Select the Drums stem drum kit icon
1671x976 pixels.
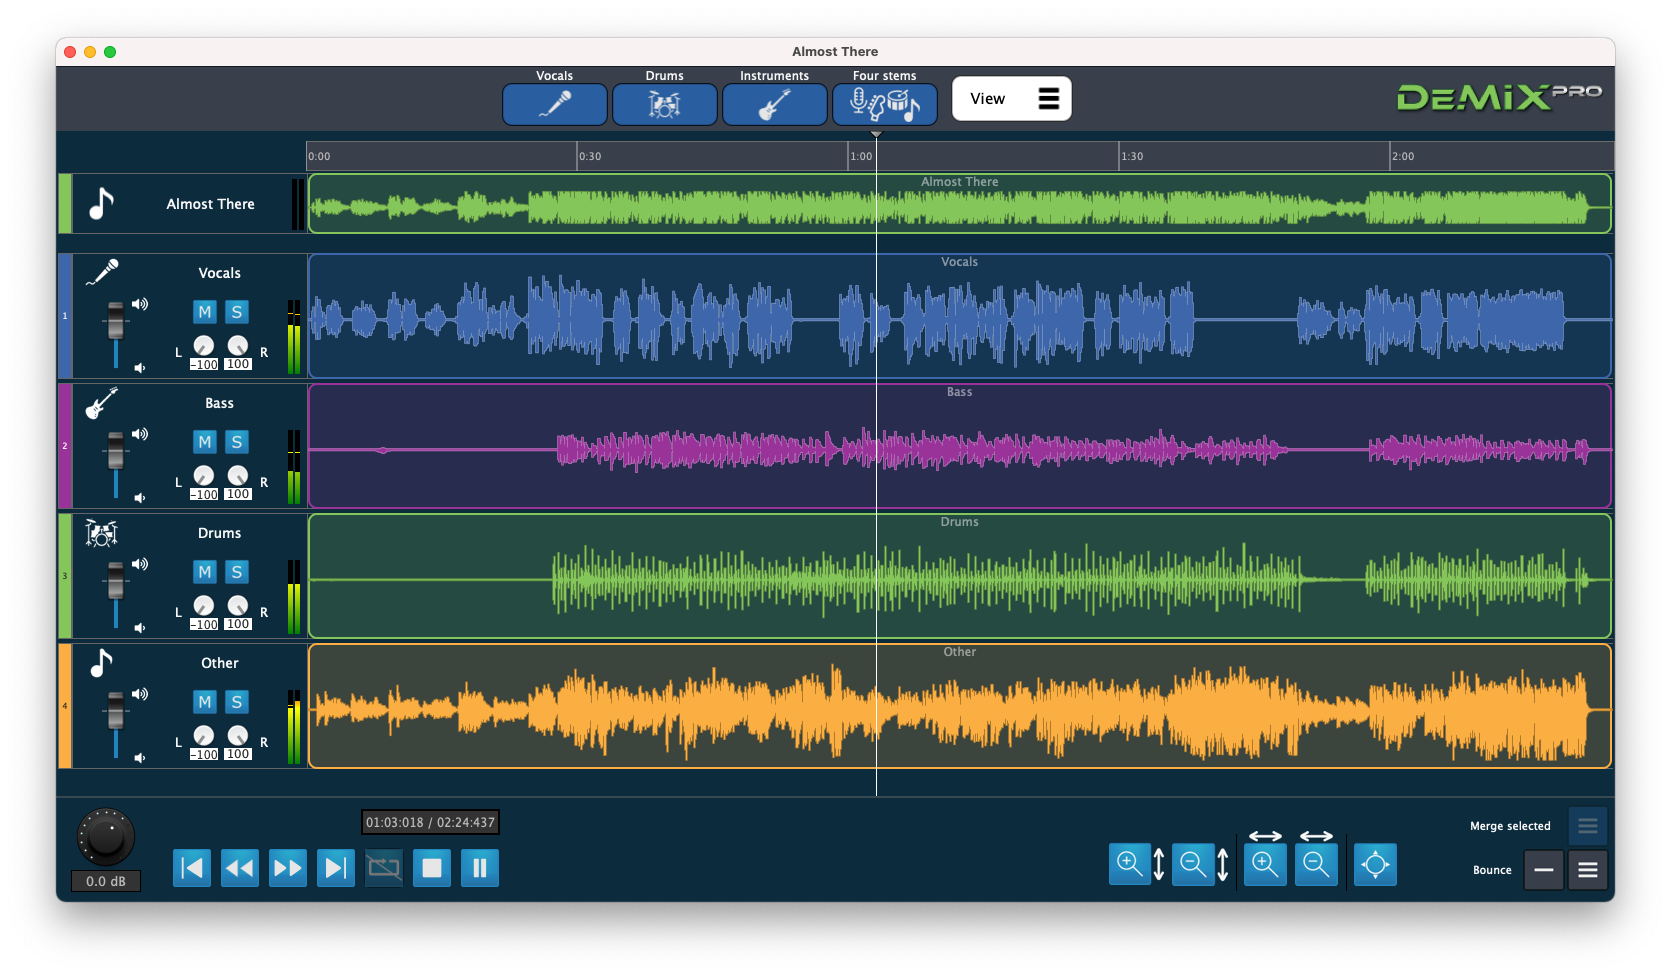[664, 104]
